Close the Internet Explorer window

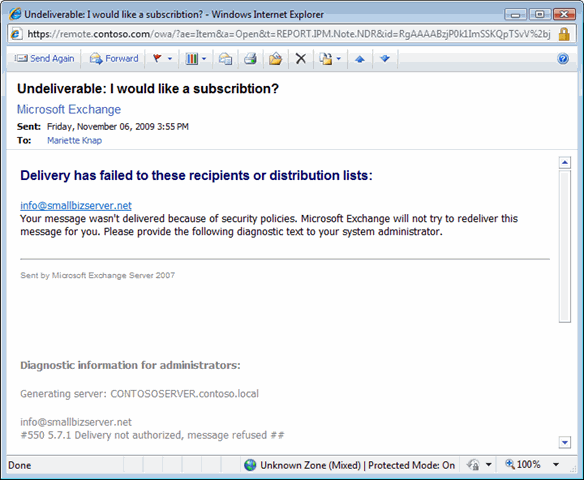(x=564, y=15)
